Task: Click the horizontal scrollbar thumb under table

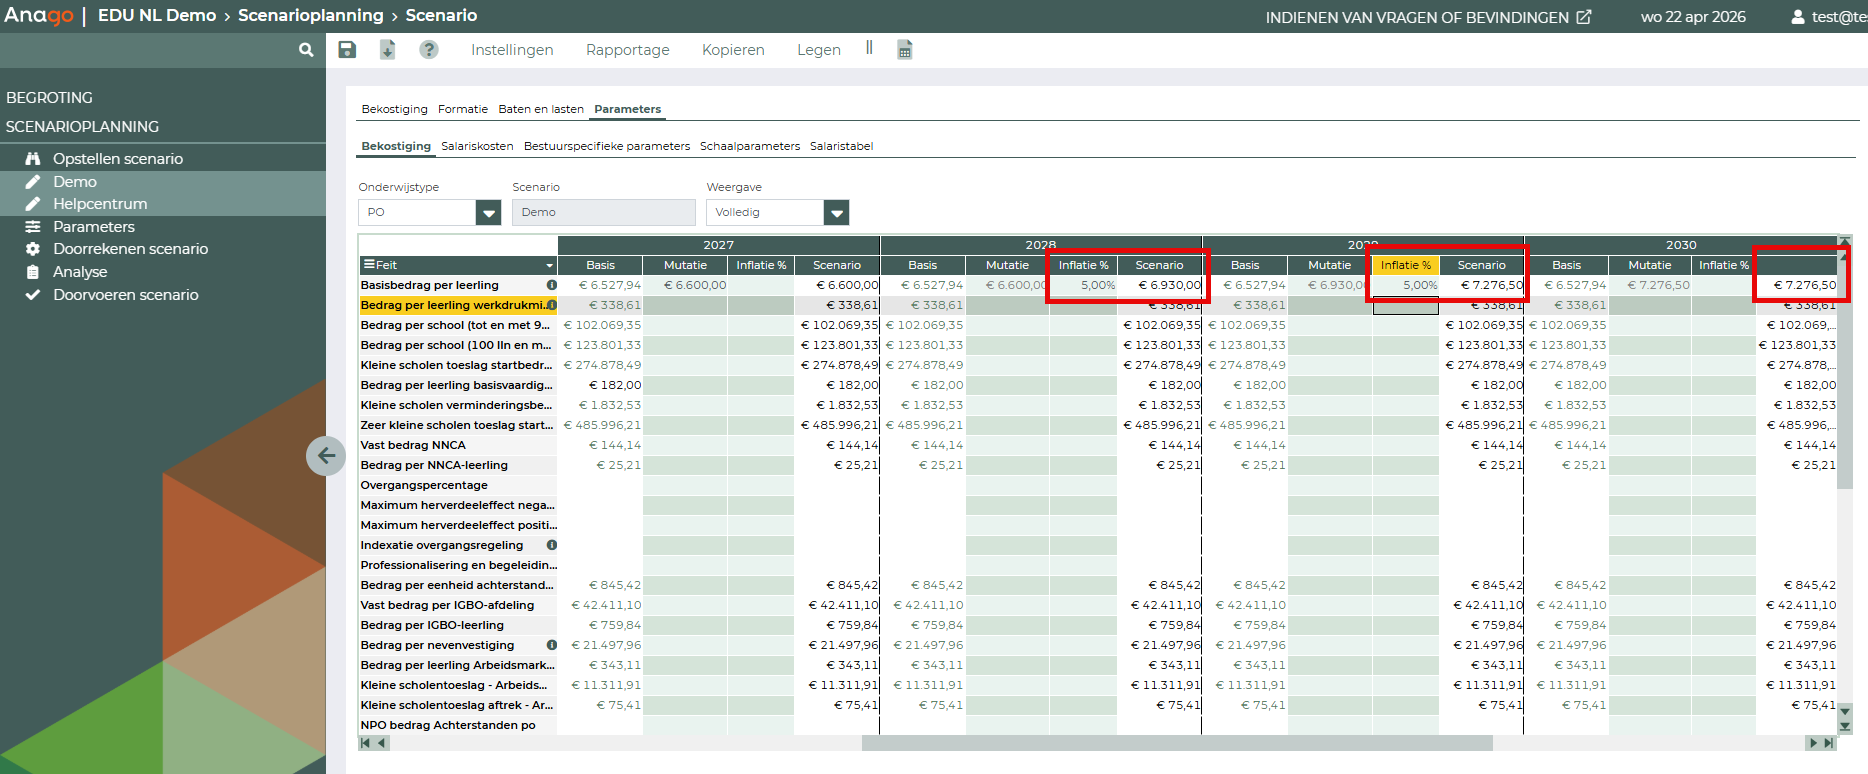Action: coord(1176,743)
